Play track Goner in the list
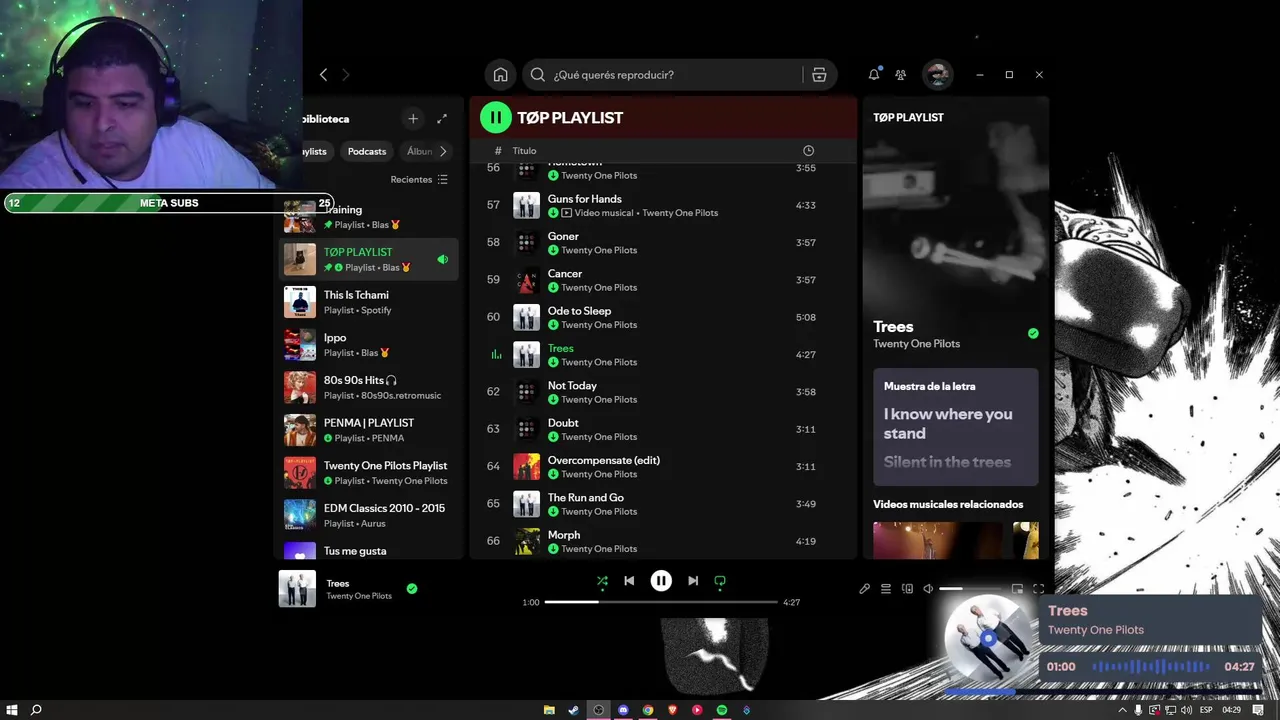 pyautogui.click(x=662, y=242)
